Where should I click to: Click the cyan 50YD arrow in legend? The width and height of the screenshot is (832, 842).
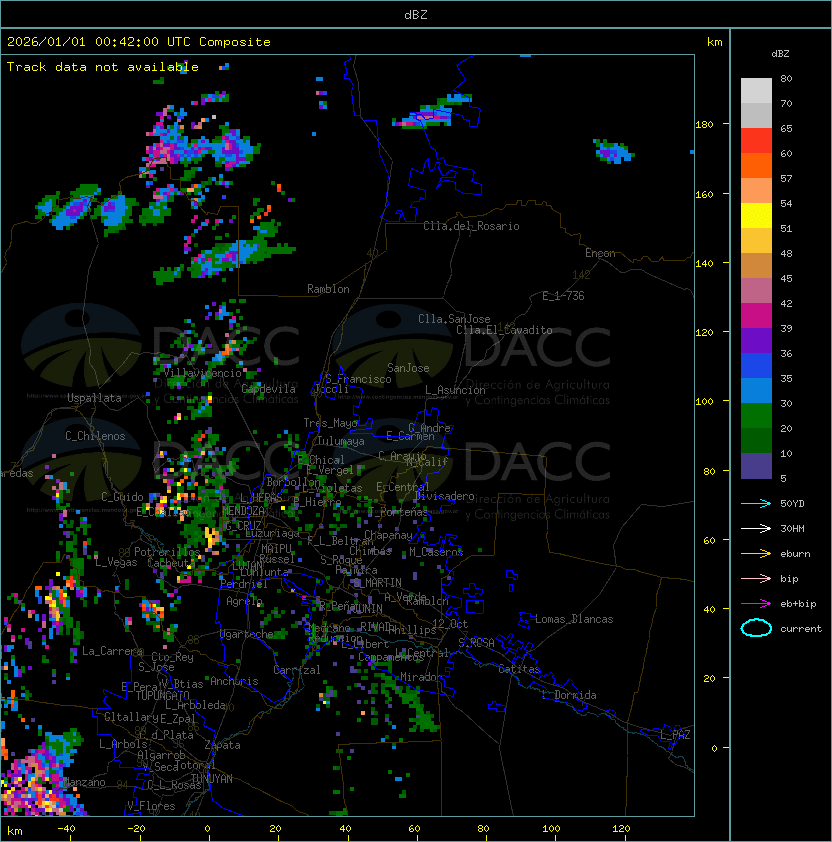point(756,503)
